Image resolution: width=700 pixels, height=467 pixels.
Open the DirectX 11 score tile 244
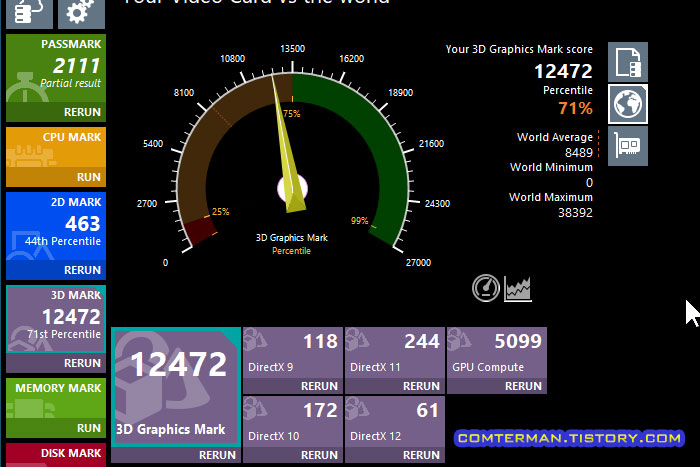coord(395,353)
